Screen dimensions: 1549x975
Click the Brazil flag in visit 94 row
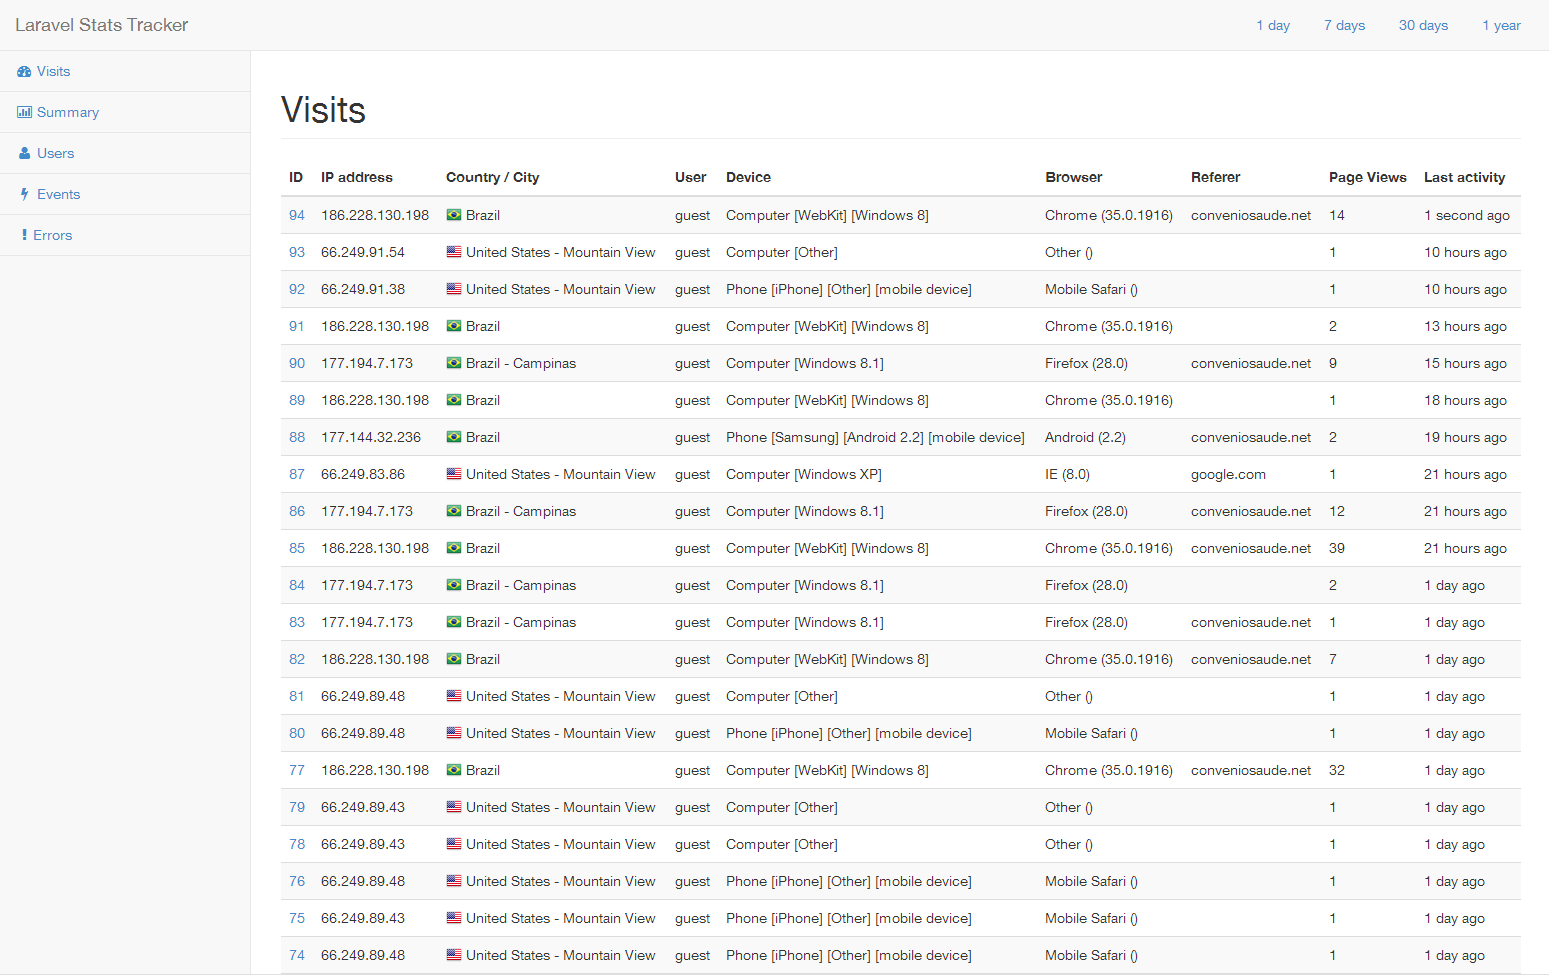coord(454,215)
